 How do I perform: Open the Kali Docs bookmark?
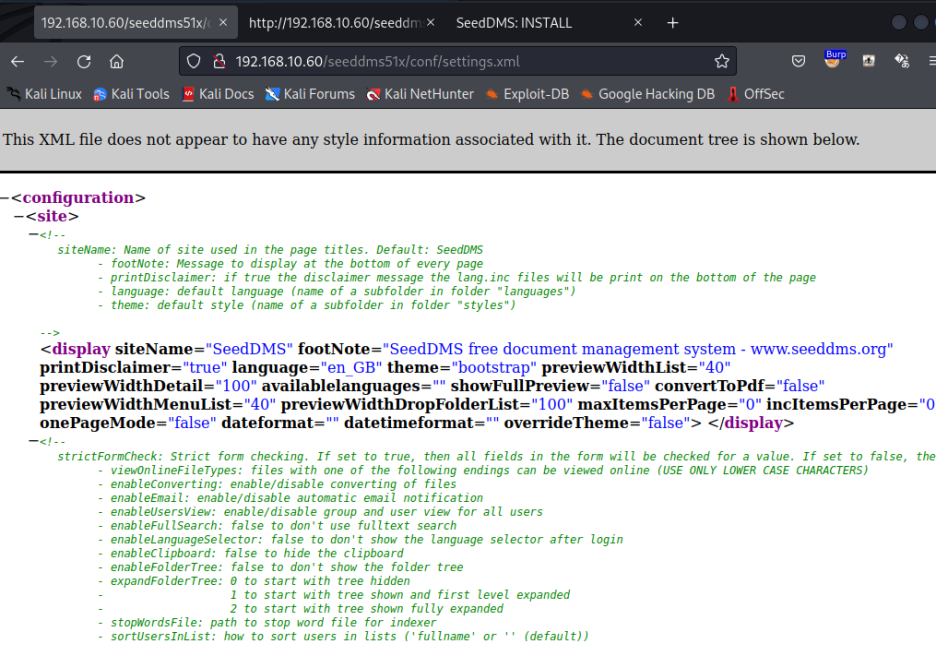[x=218, y=94]
